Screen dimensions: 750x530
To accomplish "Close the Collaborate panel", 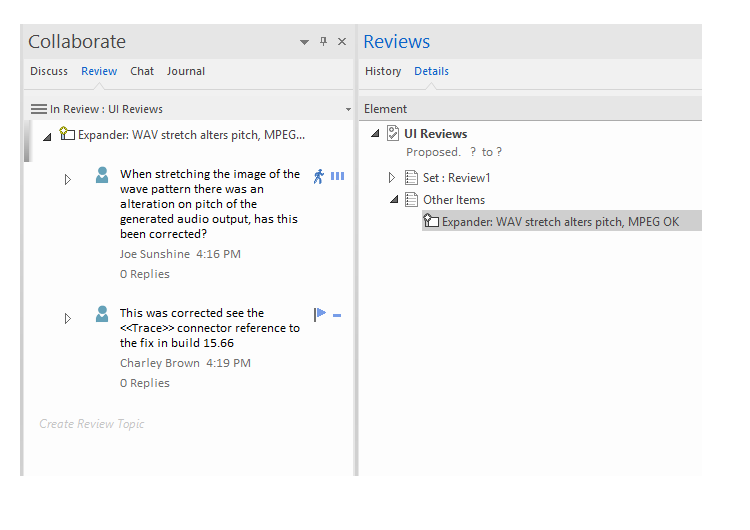I will coord(342,42).
